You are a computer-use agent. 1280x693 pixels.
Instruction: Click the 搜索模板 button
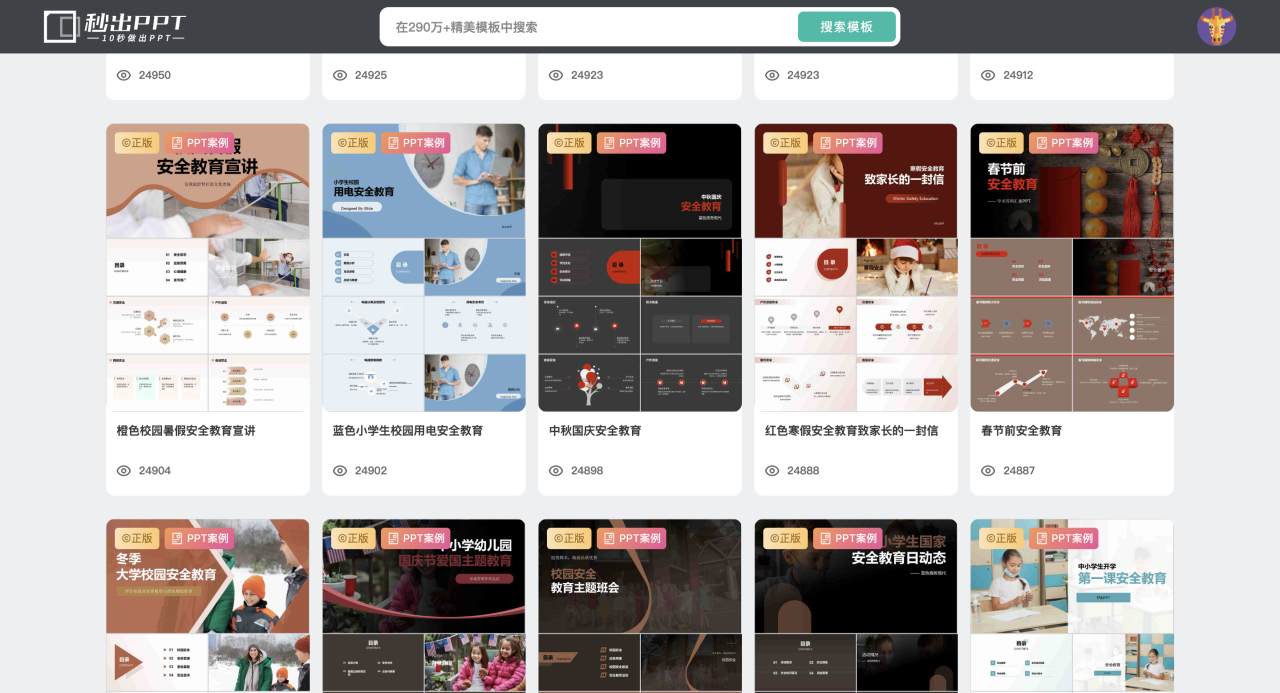pos(846,27)
